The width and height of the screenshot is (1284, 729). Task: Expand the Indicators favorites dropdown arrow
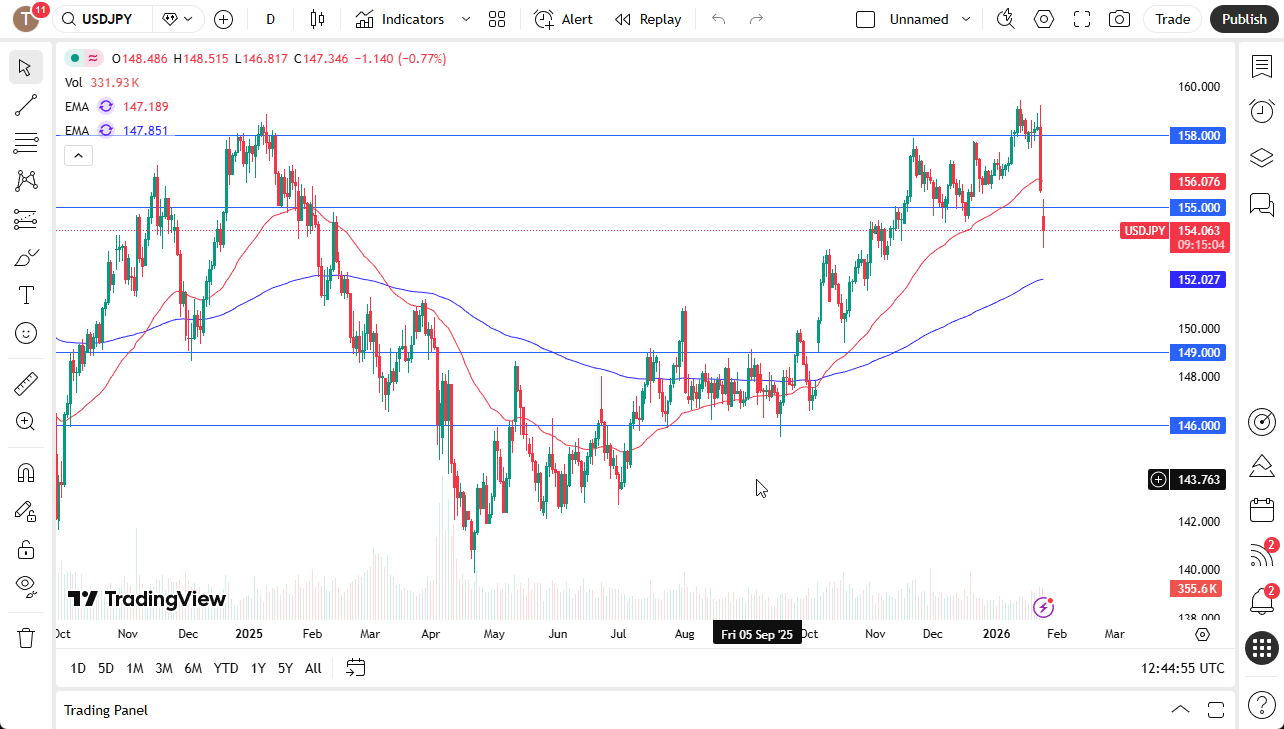[466, 19]
